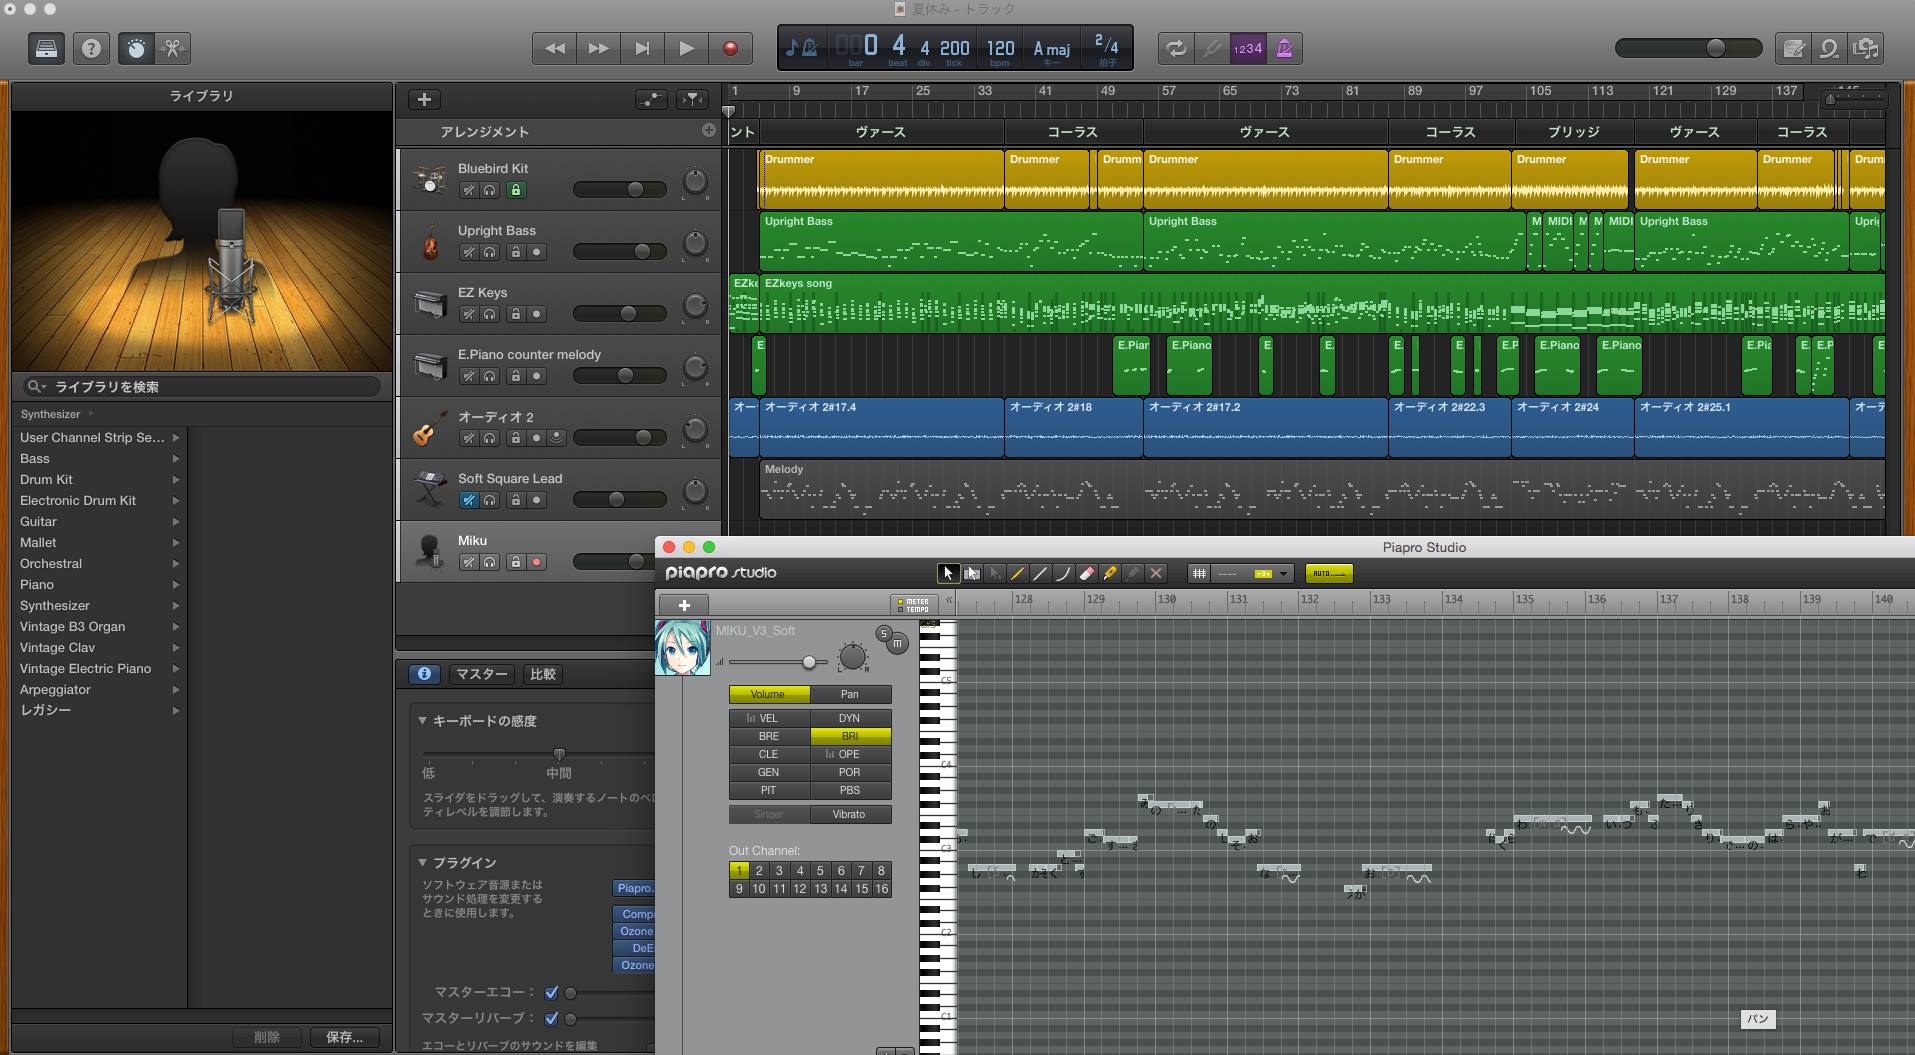Click inside the ライブラリを検索 search field
The width and height of the screenshot is (1915, 1055).
(x=202, y=386)
